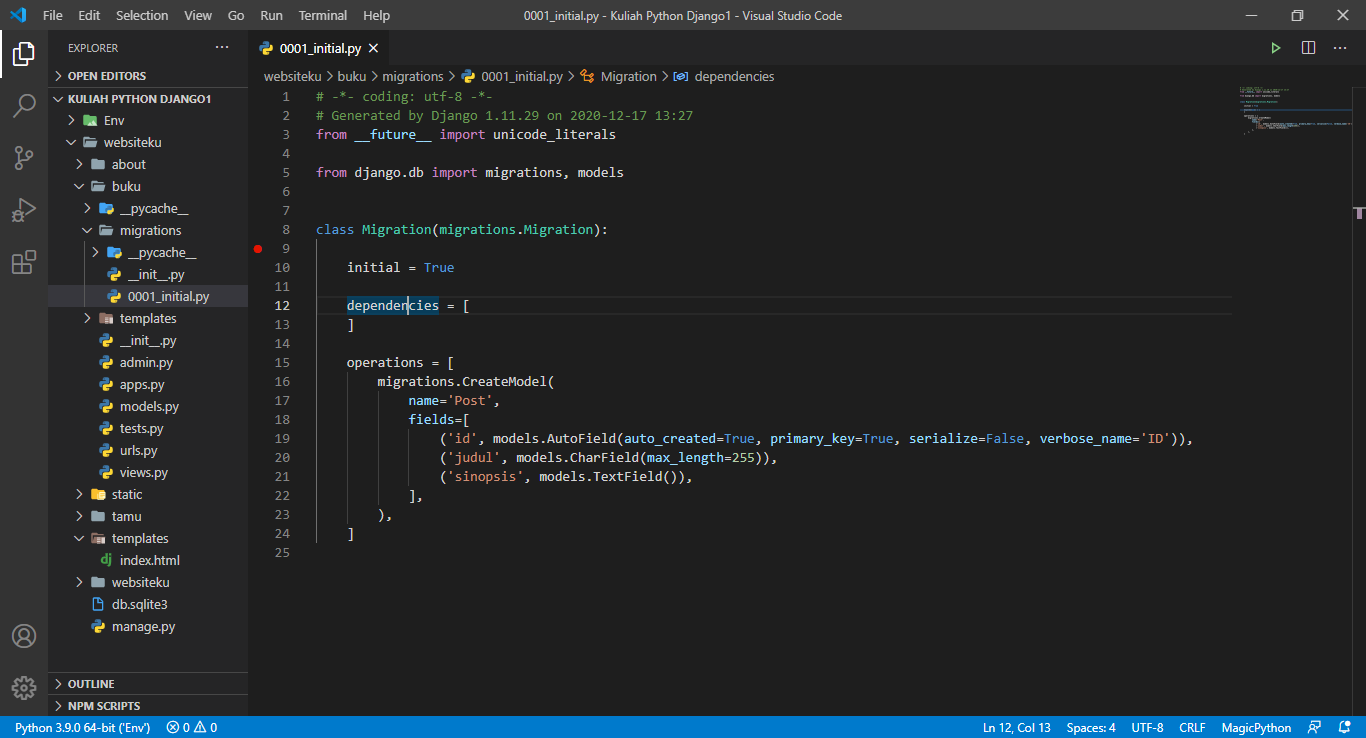Collapse the migrations folder
The image size is (1366, 738).
148,229
